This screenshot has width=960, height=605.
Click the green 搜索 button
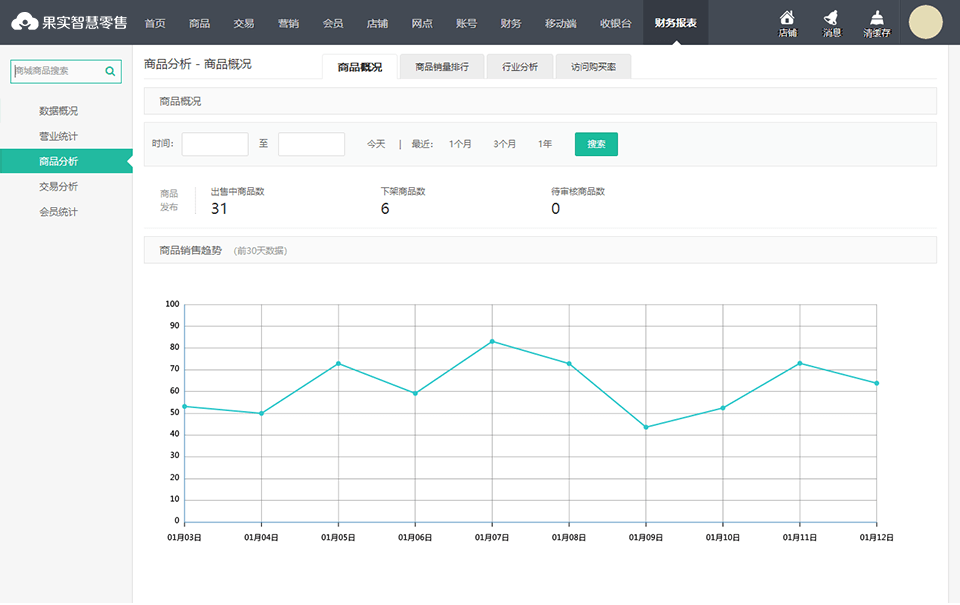[x=596, y=144]
